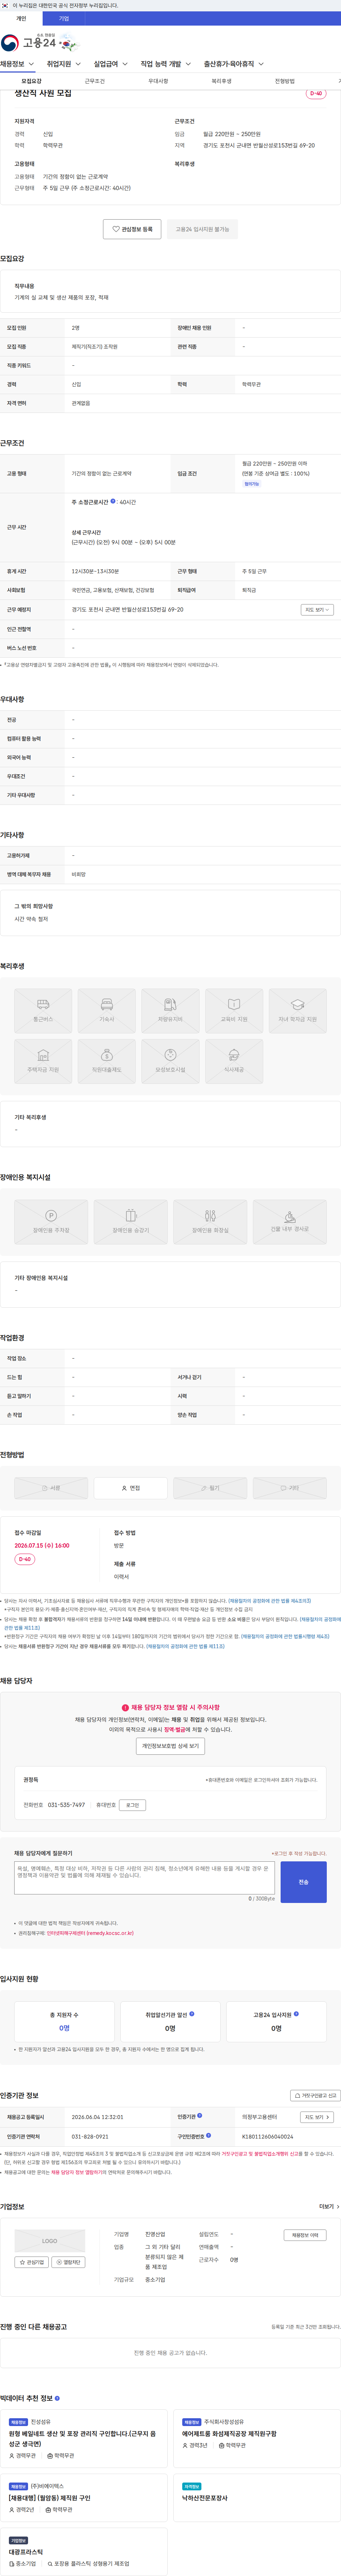Viewport: 341px width, 2576px height.
Task: Jump to the 복리후생 section tab
Action: tap(221, 81)
